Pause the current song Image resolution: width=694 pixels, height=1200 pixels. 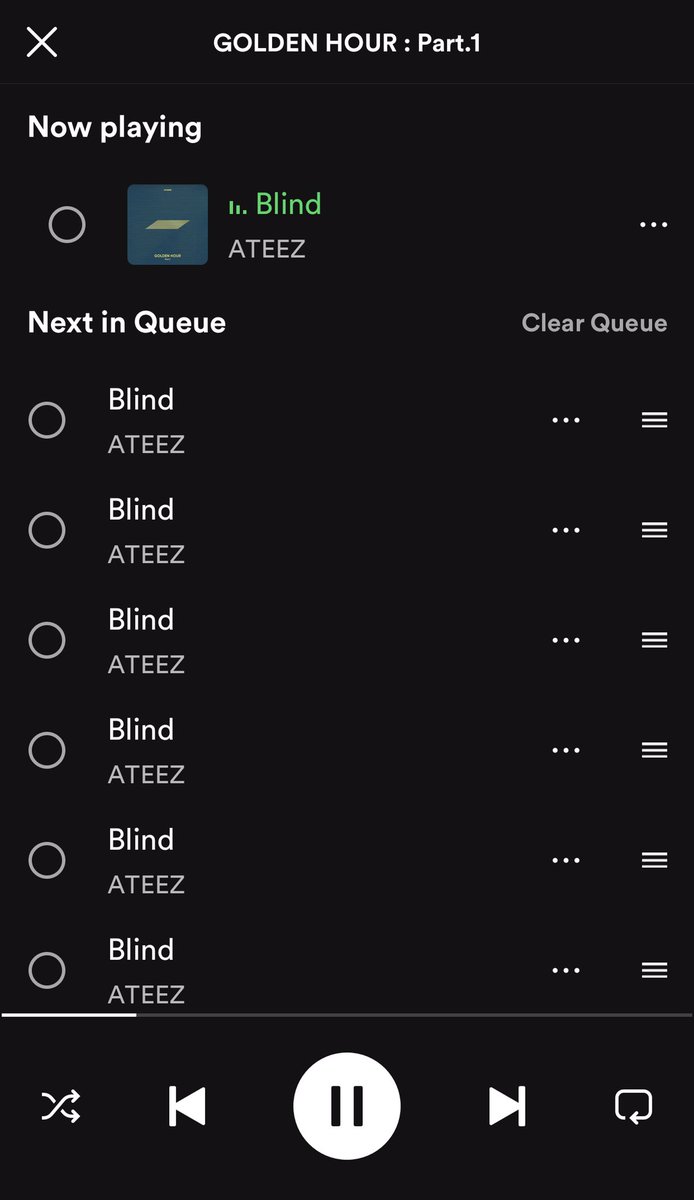(x=347, y=1106)
